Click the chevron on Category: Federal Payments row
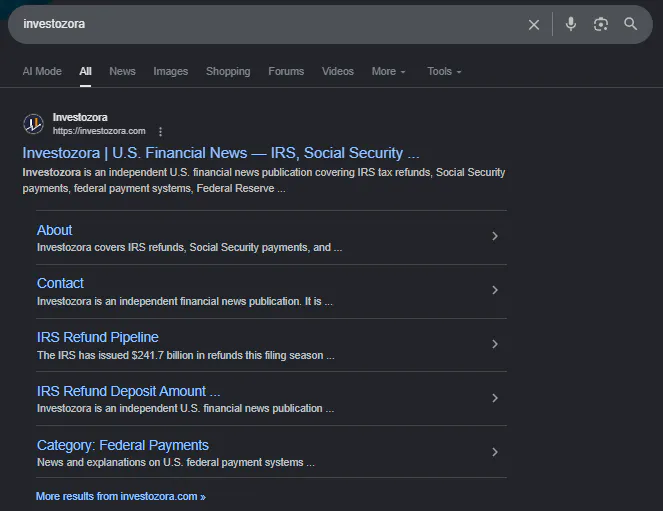The height and width of the screenshot is (511, 663). (x=495, y=452)
